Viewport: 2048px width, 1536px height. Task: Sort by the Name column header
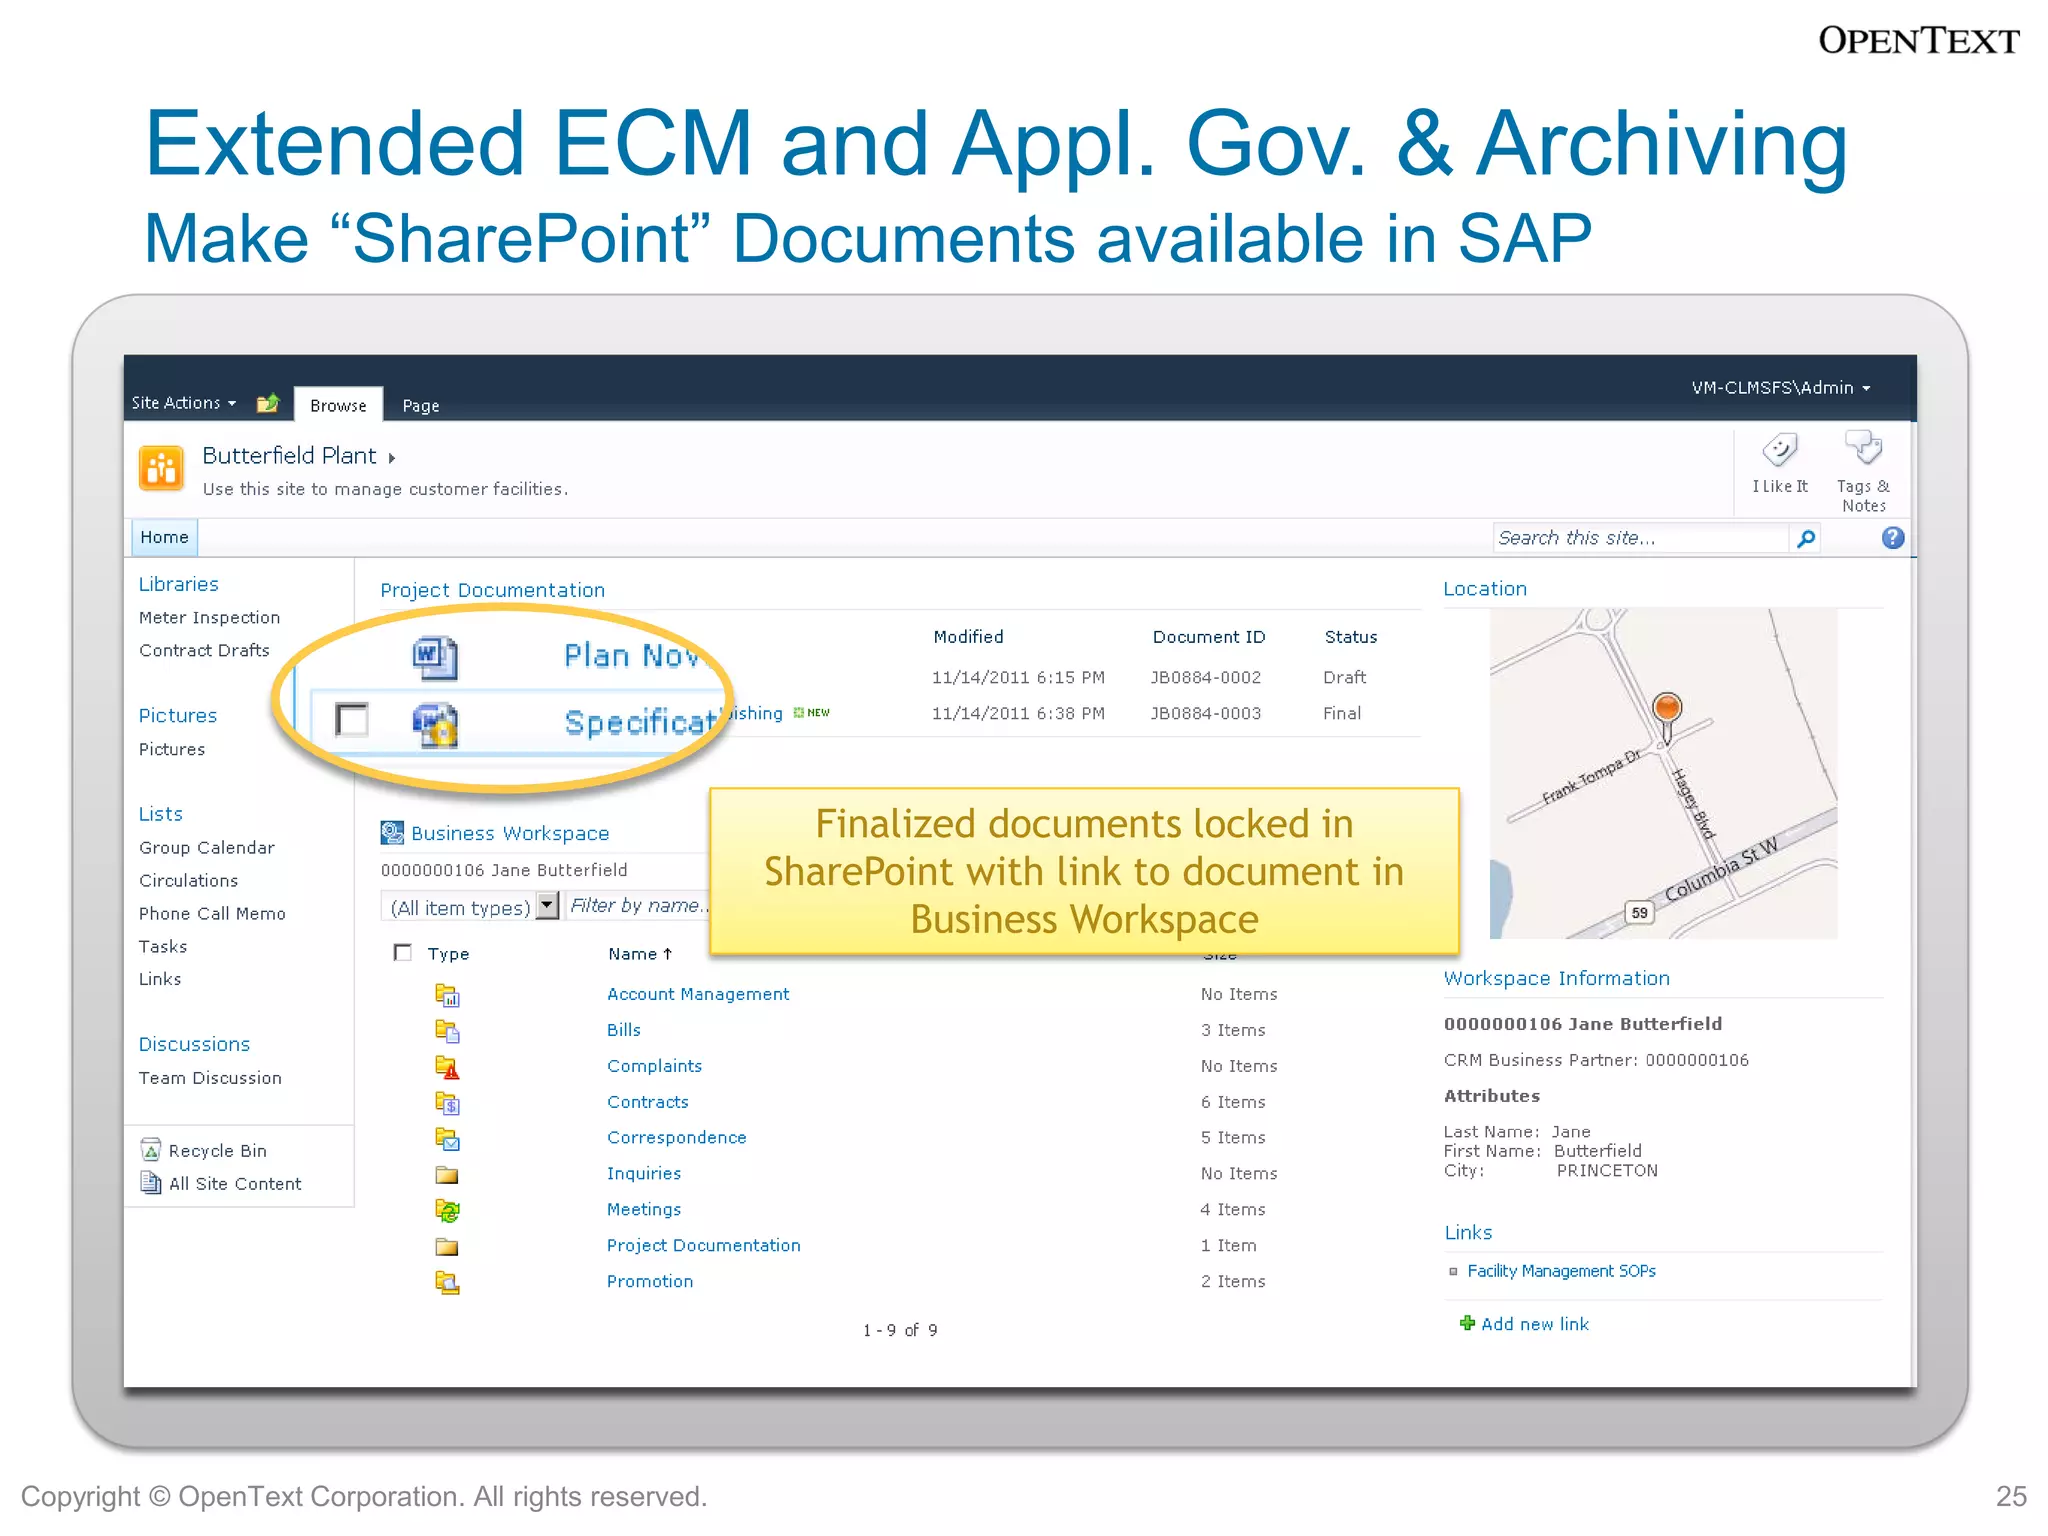[640, 954]
